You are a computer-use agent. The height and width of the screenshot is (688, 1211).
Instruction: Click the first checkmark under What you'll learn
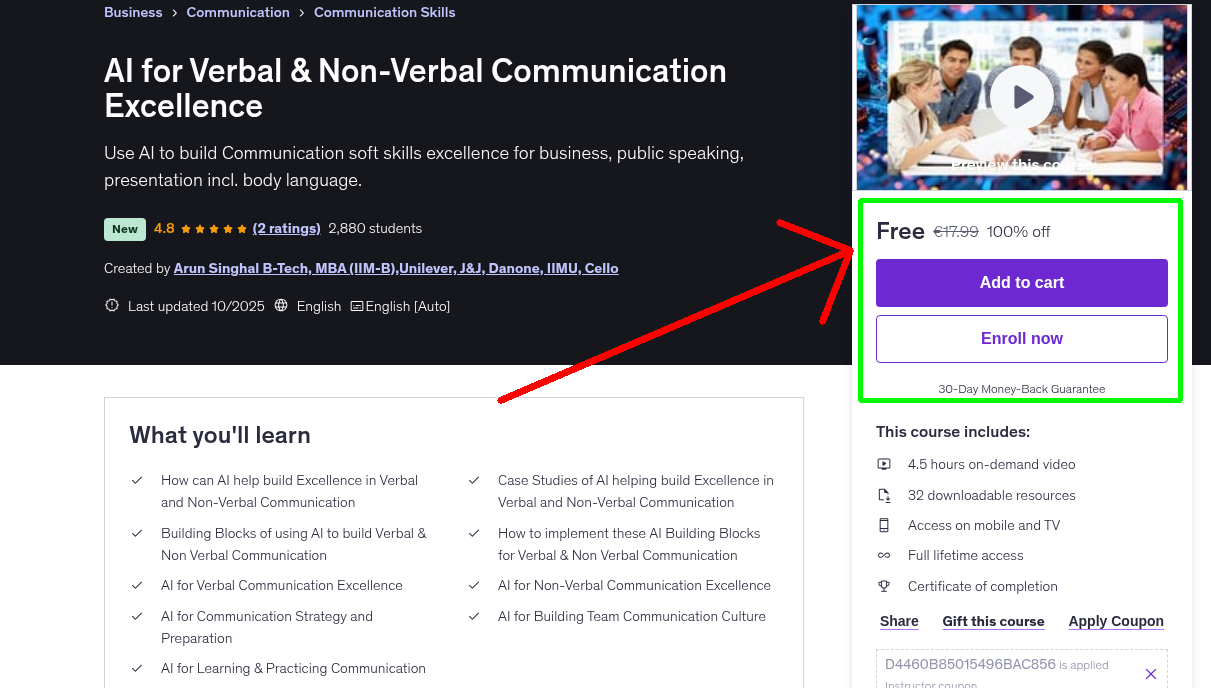click(137, 479)
